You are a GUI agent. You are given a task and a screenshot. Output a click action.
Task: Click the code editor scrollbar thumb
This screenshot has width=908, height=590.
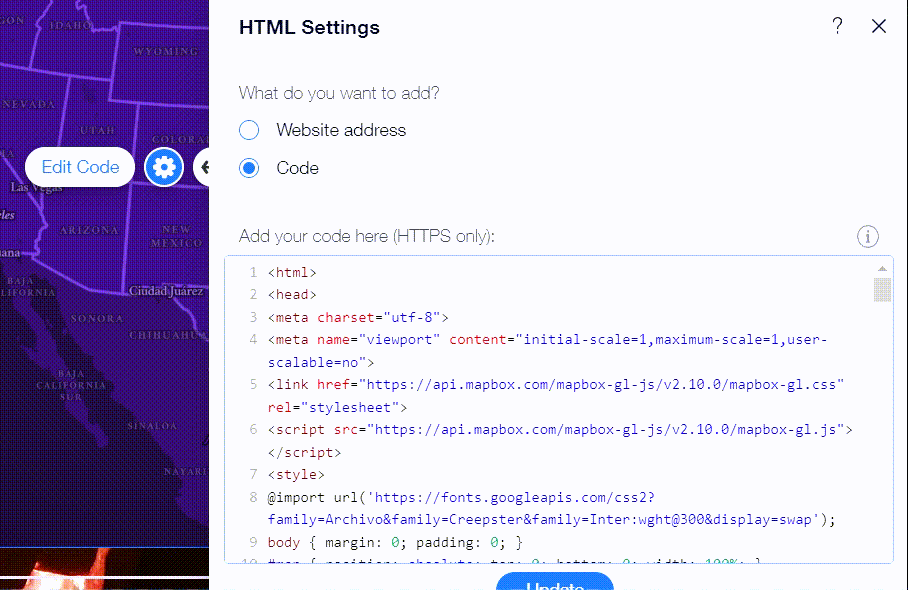[882, 289]
